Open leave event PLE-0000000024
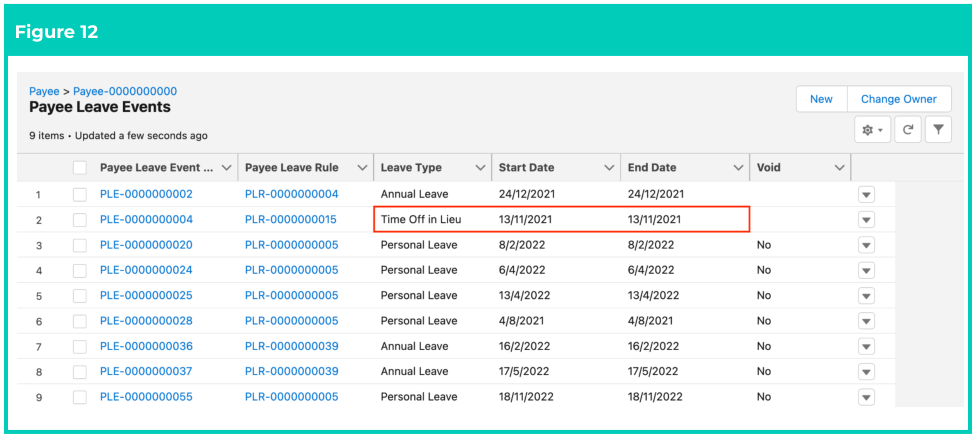The width and height of the screenshot is (976, 436). click(146, 270)
